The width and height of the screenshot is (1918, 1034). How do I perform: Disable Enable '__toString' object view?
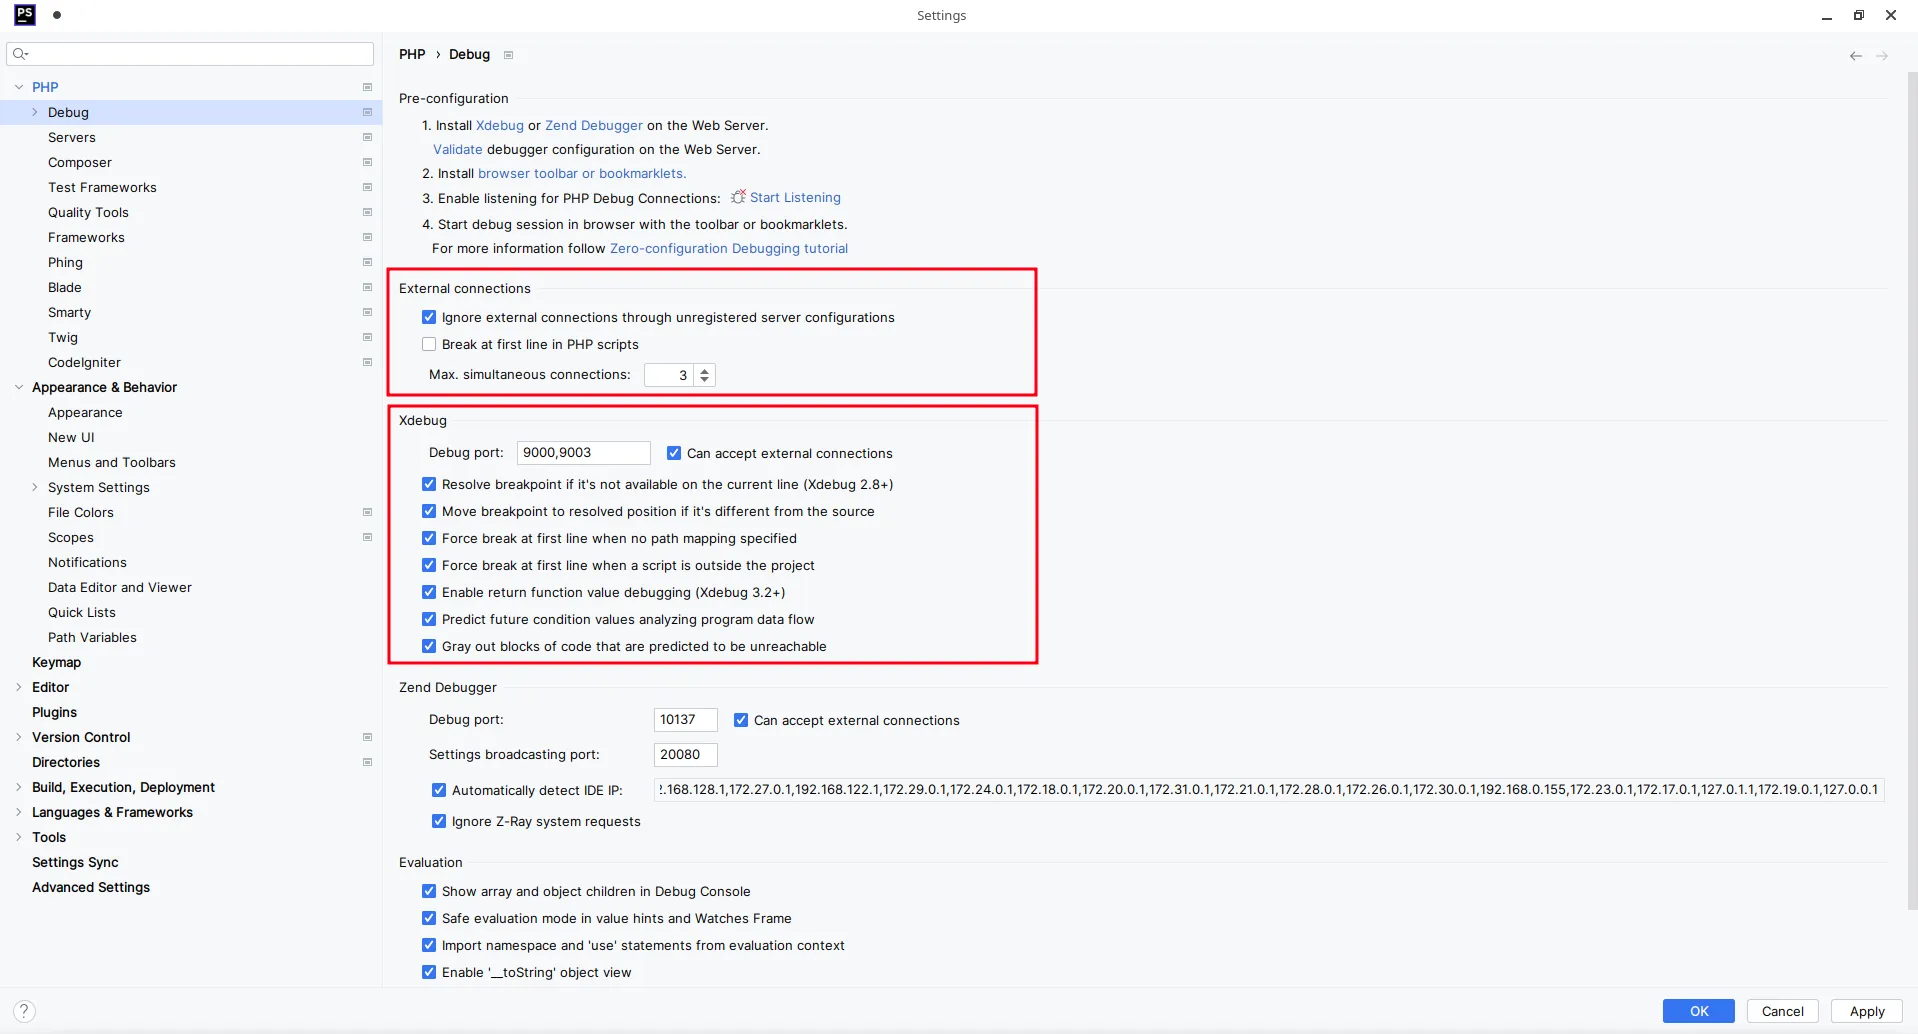(429, 972)
